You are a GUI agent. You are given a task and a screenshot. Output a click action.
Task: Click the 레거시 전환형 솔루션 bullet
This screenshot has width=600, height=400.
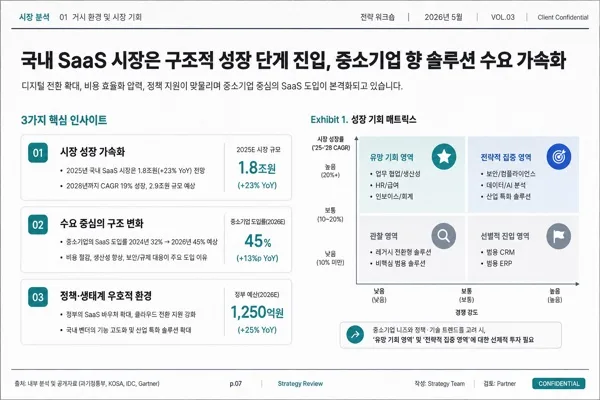(x=403, y=252)
